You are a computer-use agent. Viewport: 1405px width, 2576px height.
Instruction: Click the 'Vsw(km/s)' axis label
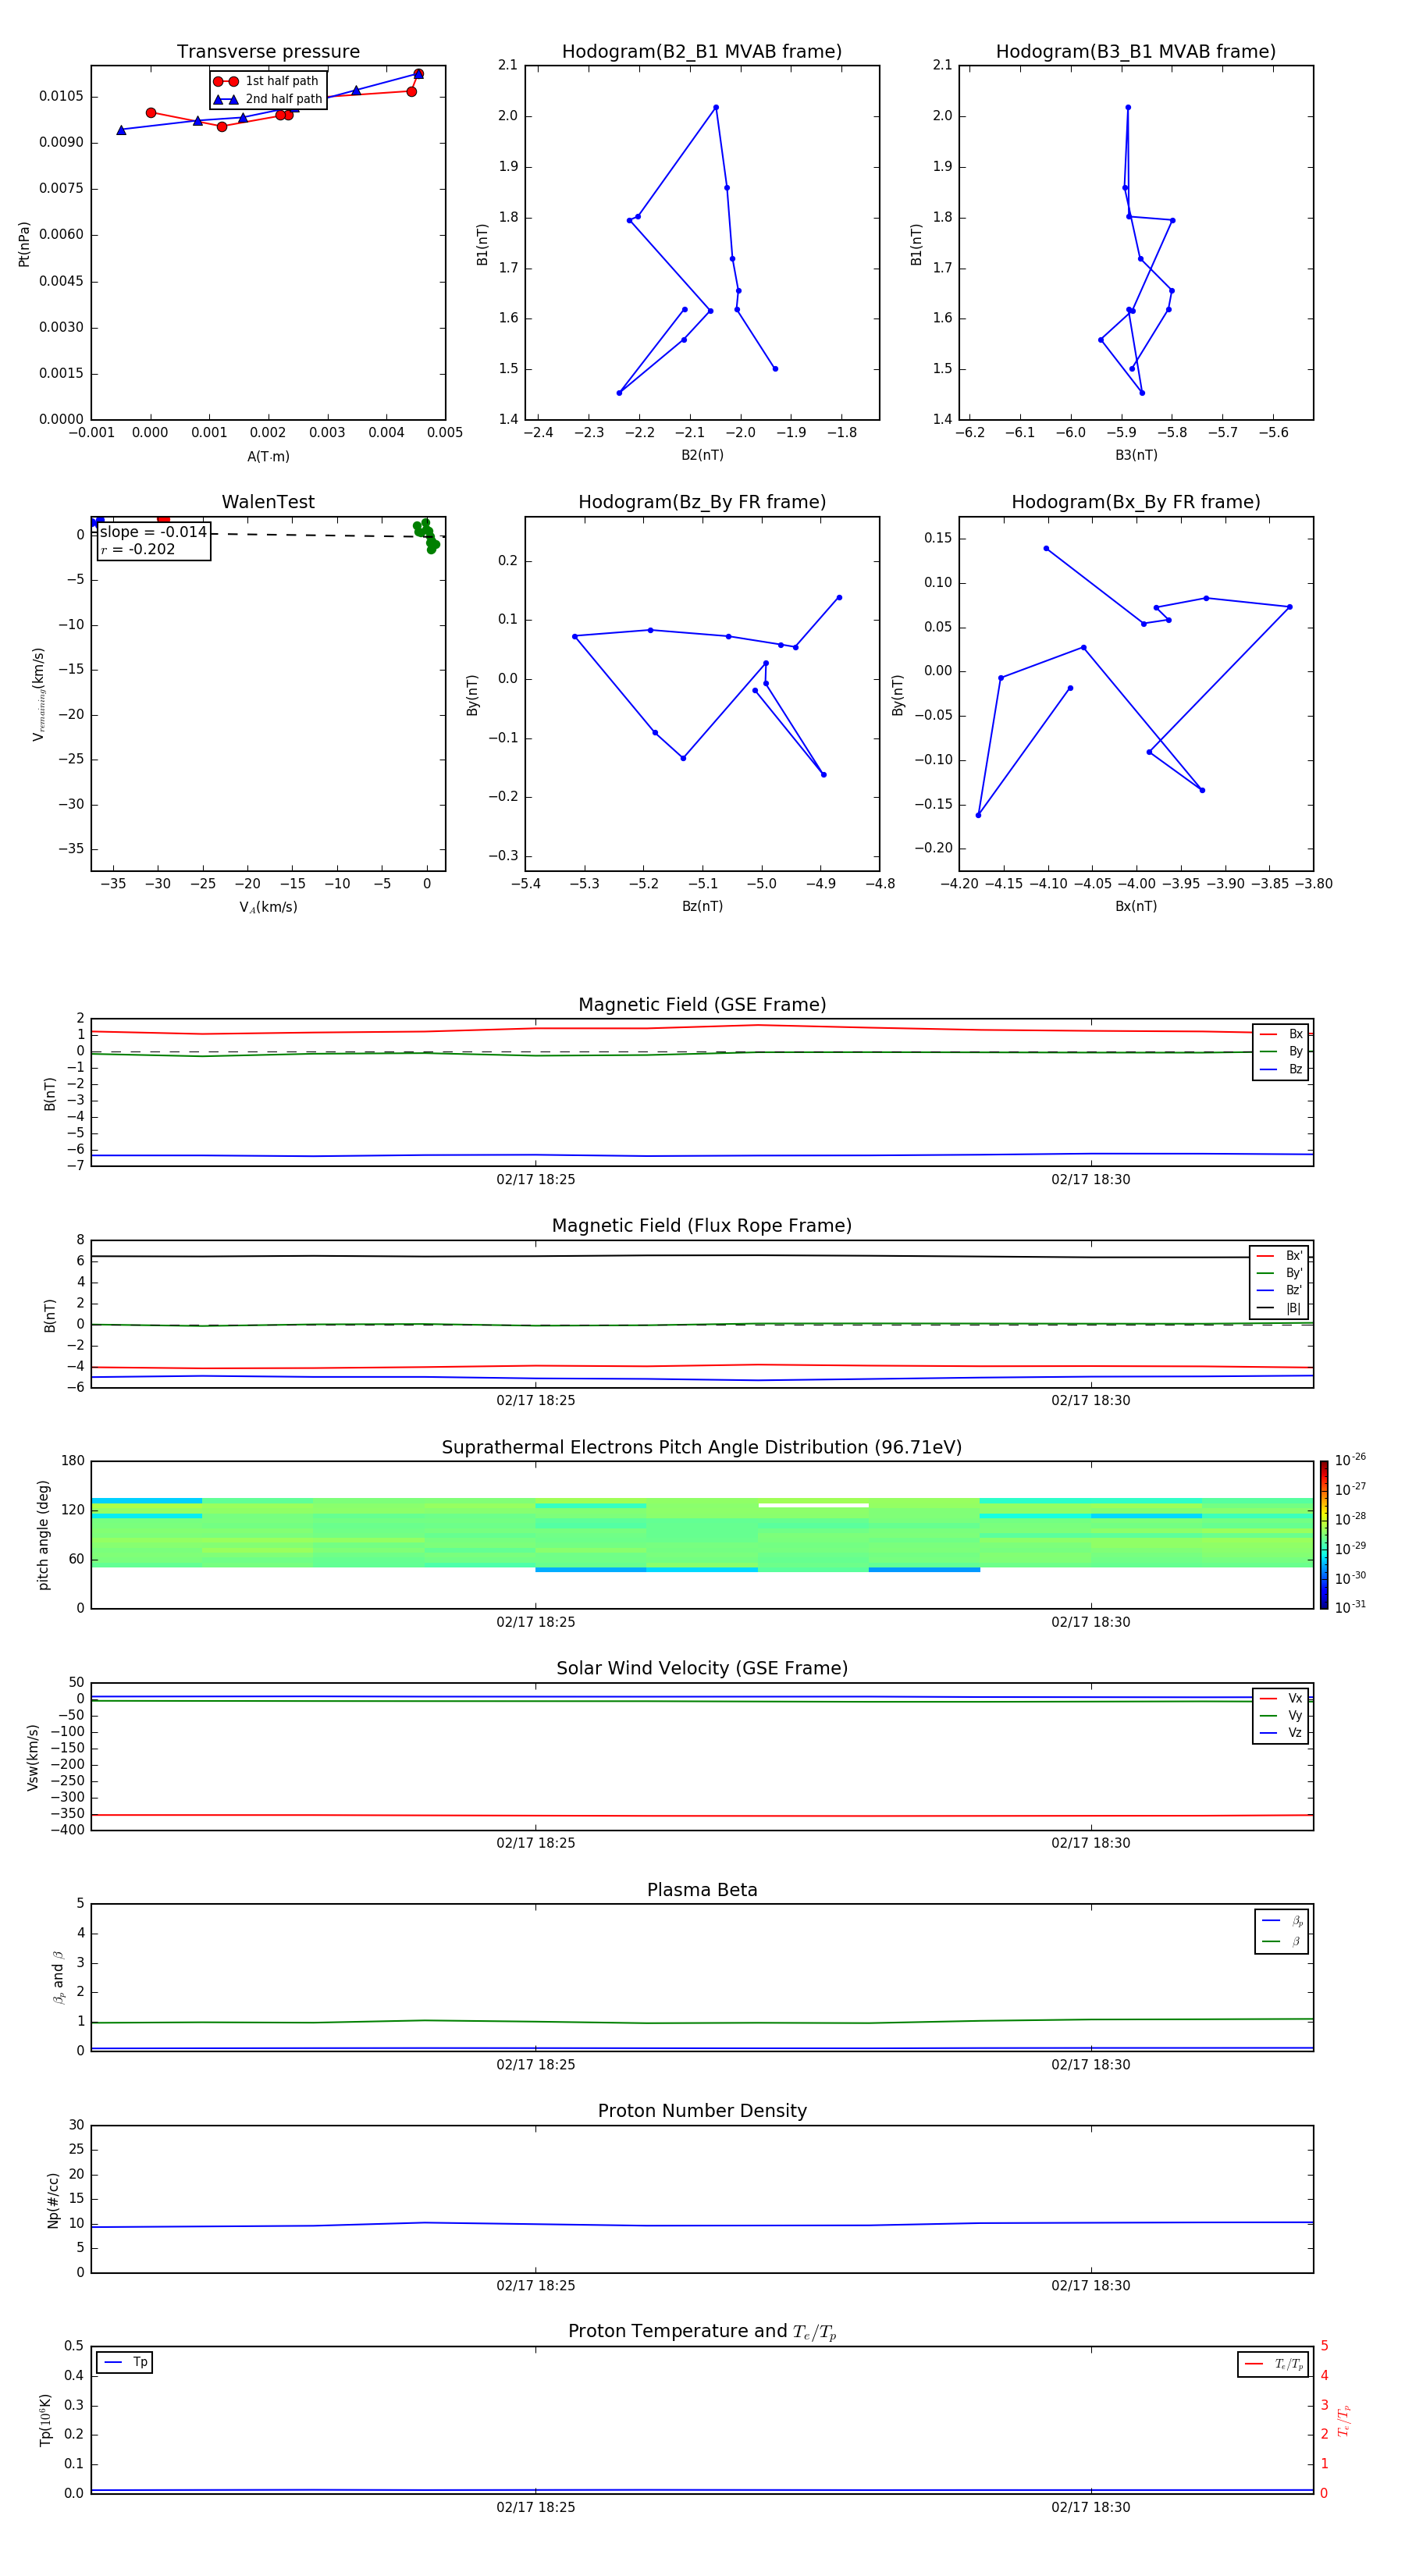pyautogui.click(x=32, y=1757)
